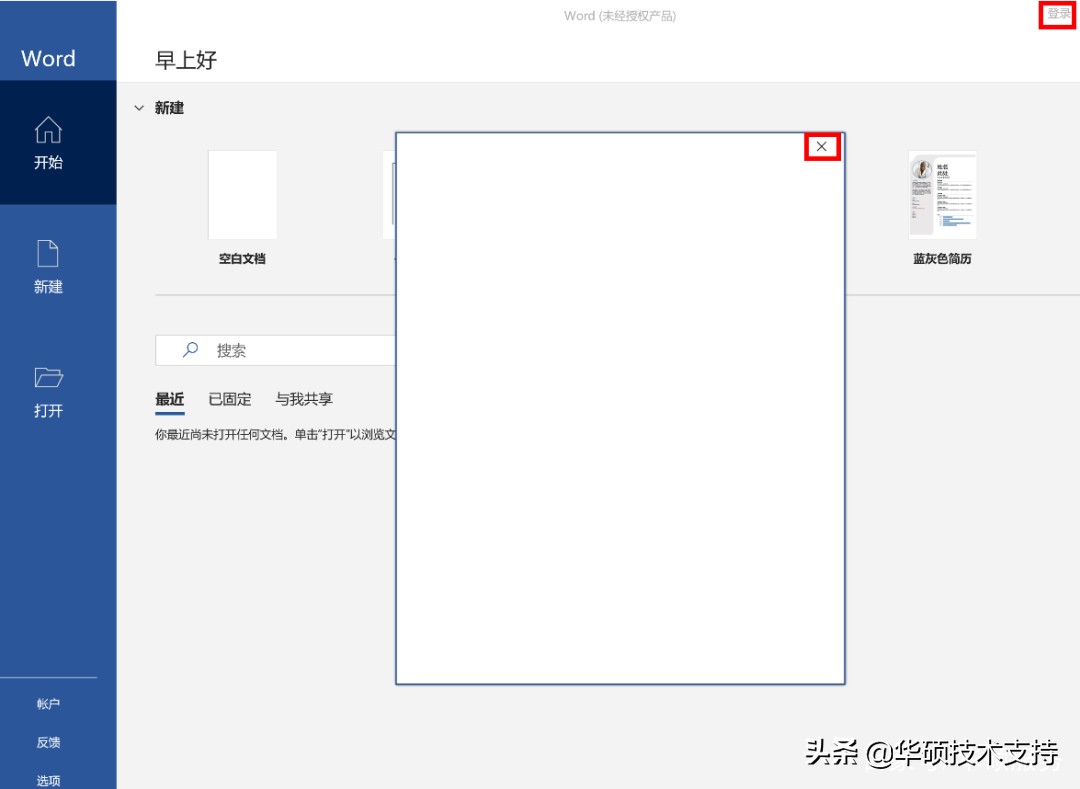
Task: Collapse the 新建 section chevron
Action: pyautogui.click(x=139, y=108)
